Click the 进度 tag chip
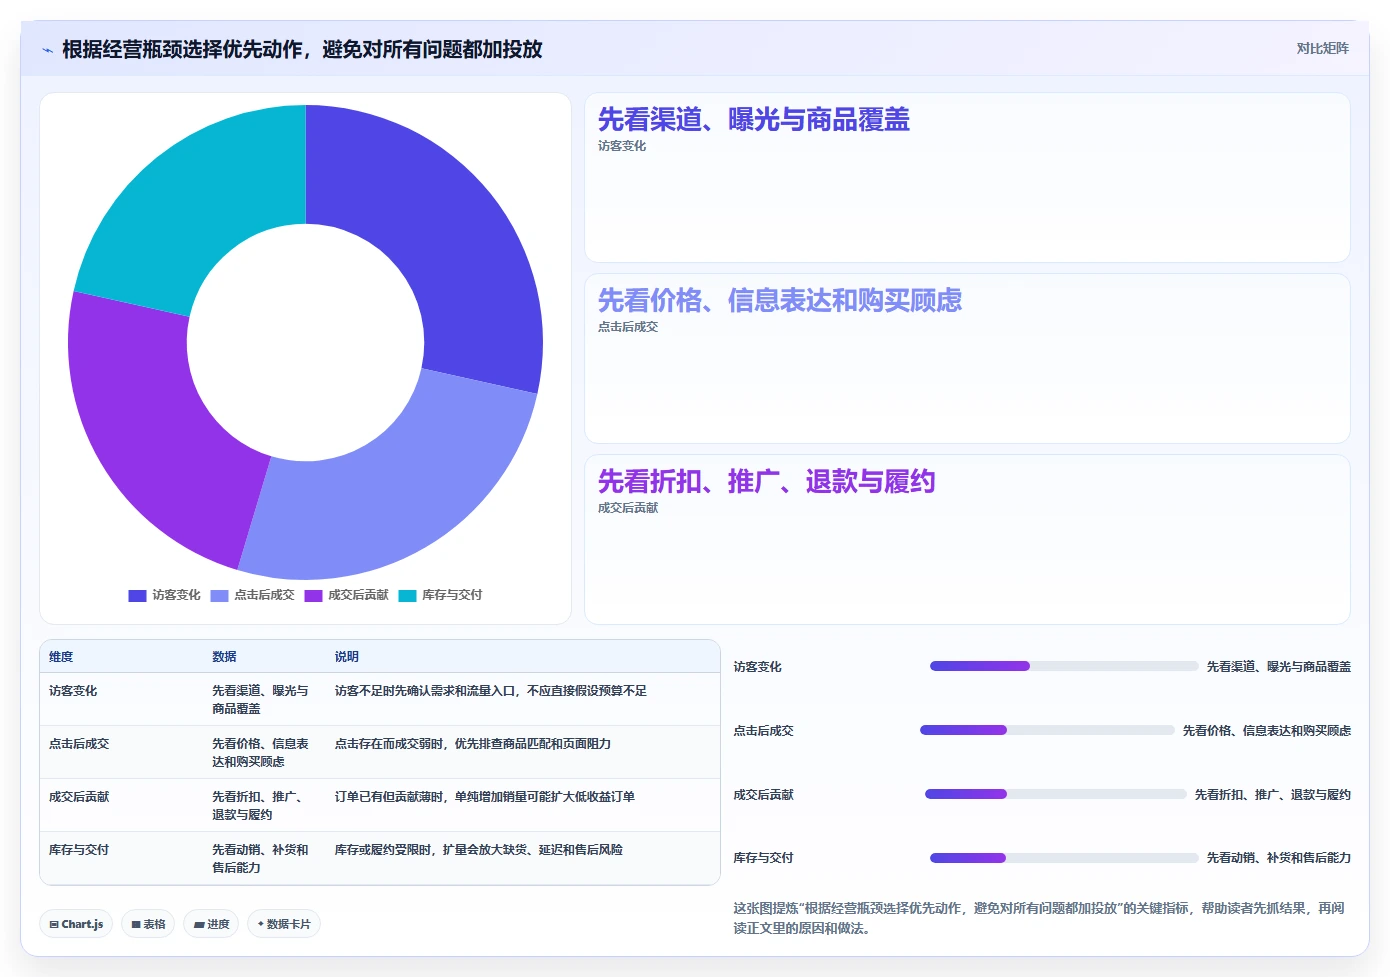 211,924
